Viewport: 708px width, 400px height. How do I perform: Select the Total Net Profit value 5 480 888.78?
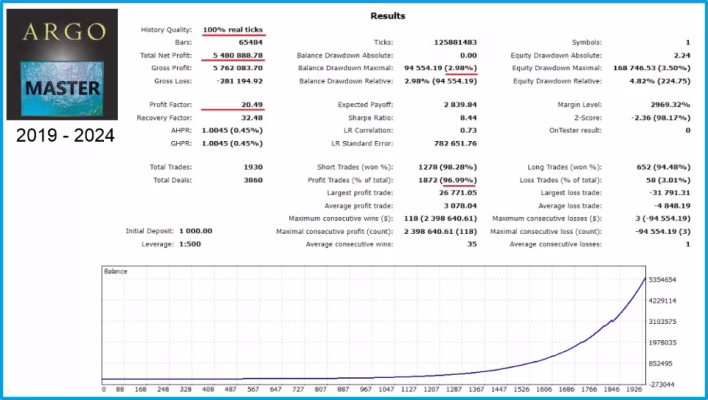(238, 56)
